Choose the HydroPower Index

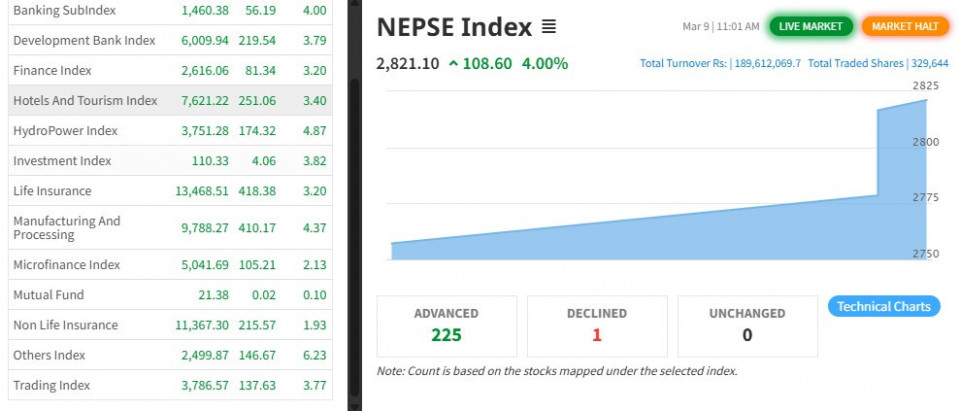click(x=65, y=130)
